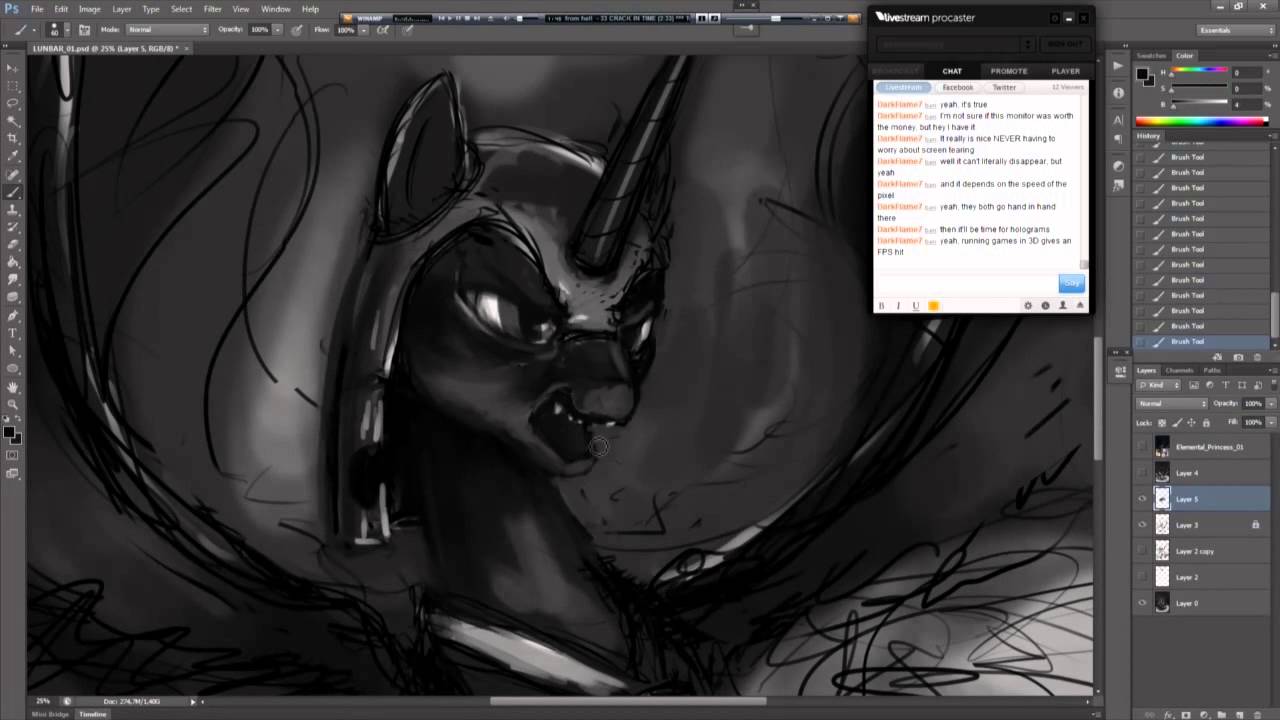This screenshot has width=1280, height=720.
Task: Activate the Clone Stamp tool
Action: [12, 209]
